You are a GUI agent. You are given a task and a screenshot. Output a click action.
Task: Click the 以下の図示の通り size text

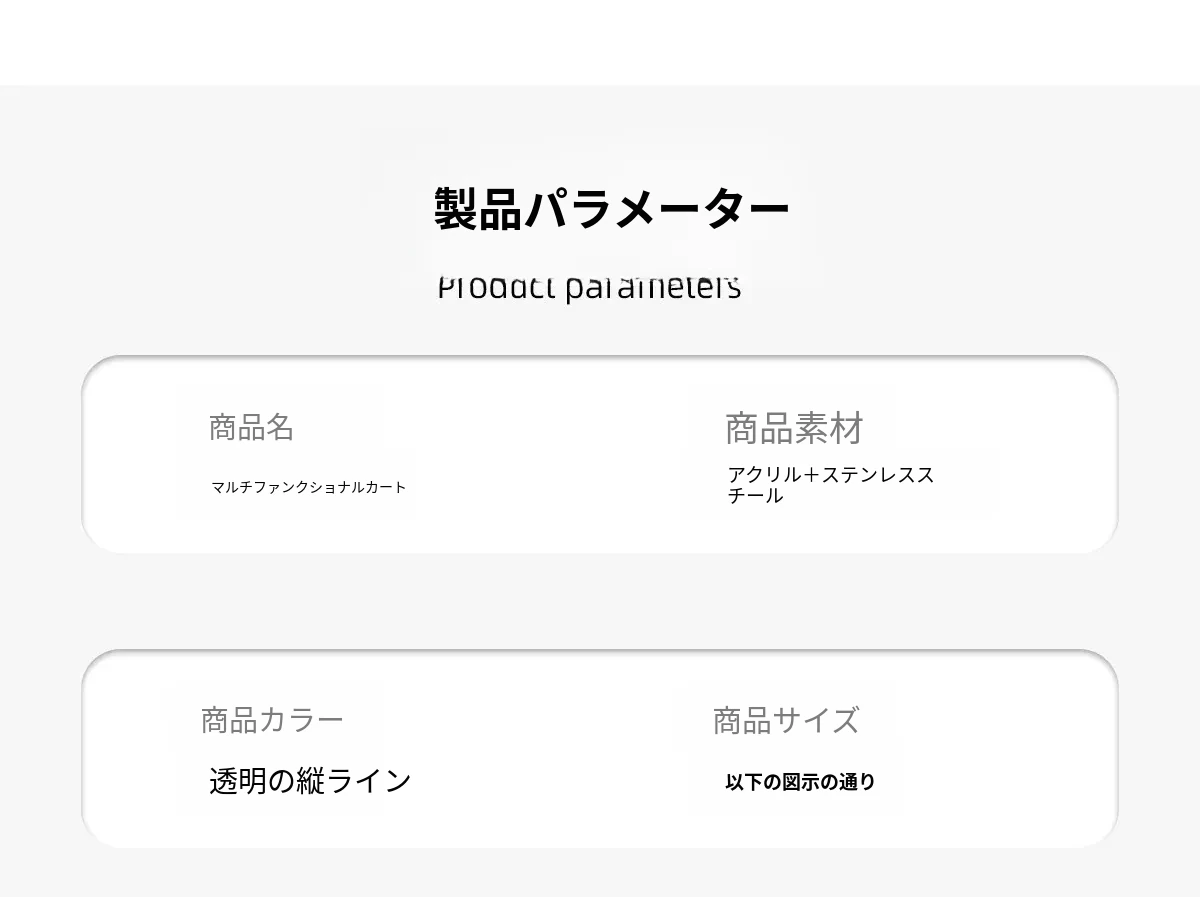[799, 782]
